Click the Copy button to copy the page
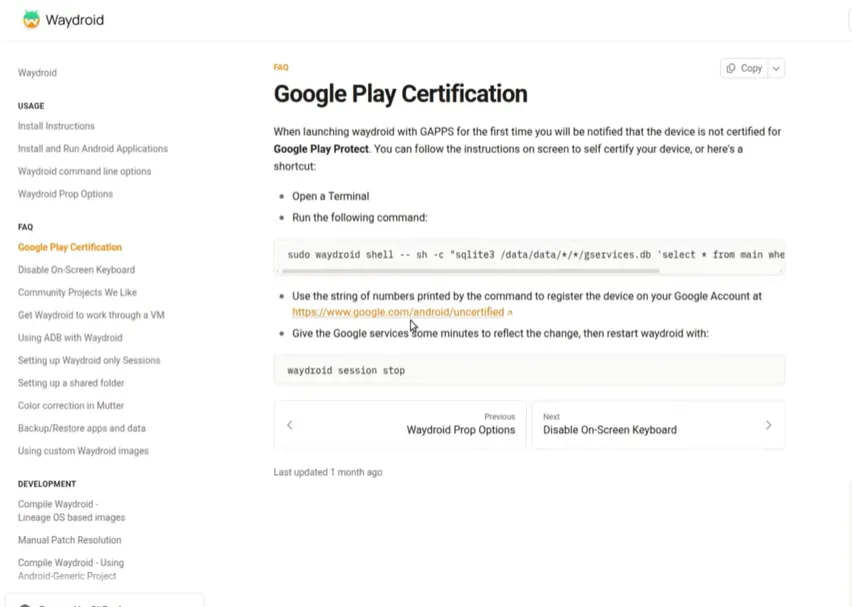 [746, 67]
